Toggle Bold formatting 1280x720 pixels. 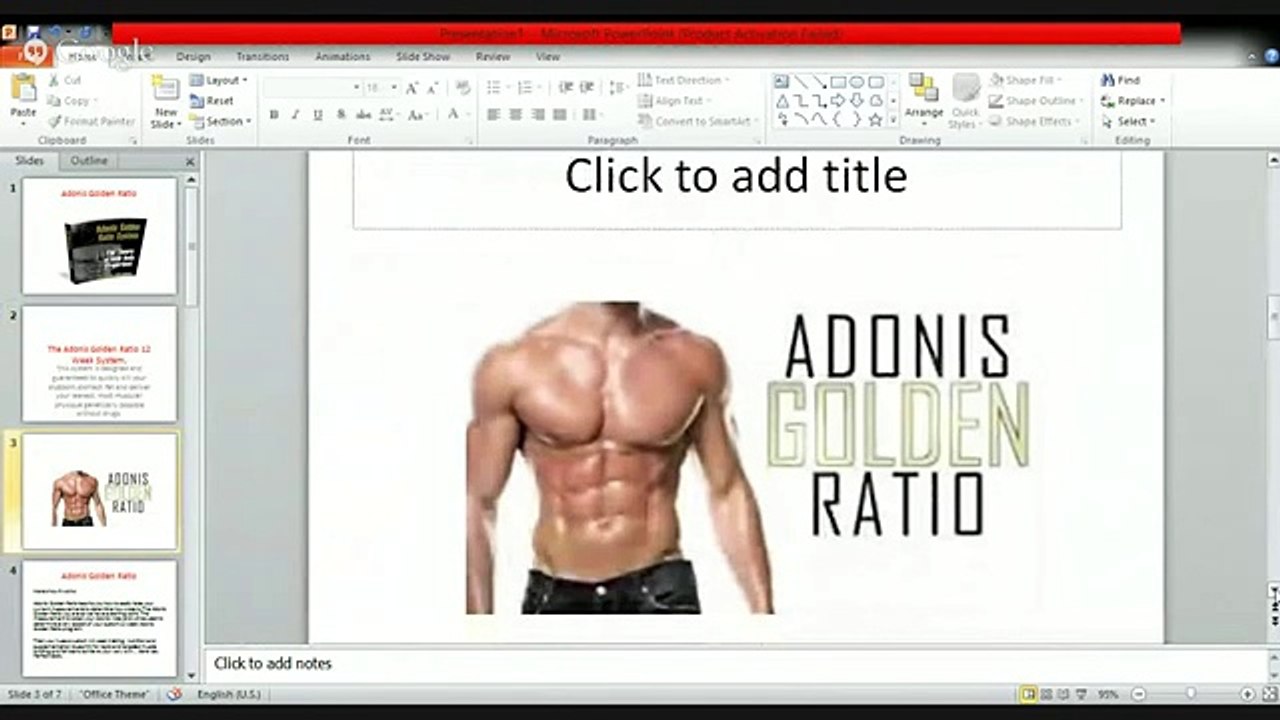274,115
